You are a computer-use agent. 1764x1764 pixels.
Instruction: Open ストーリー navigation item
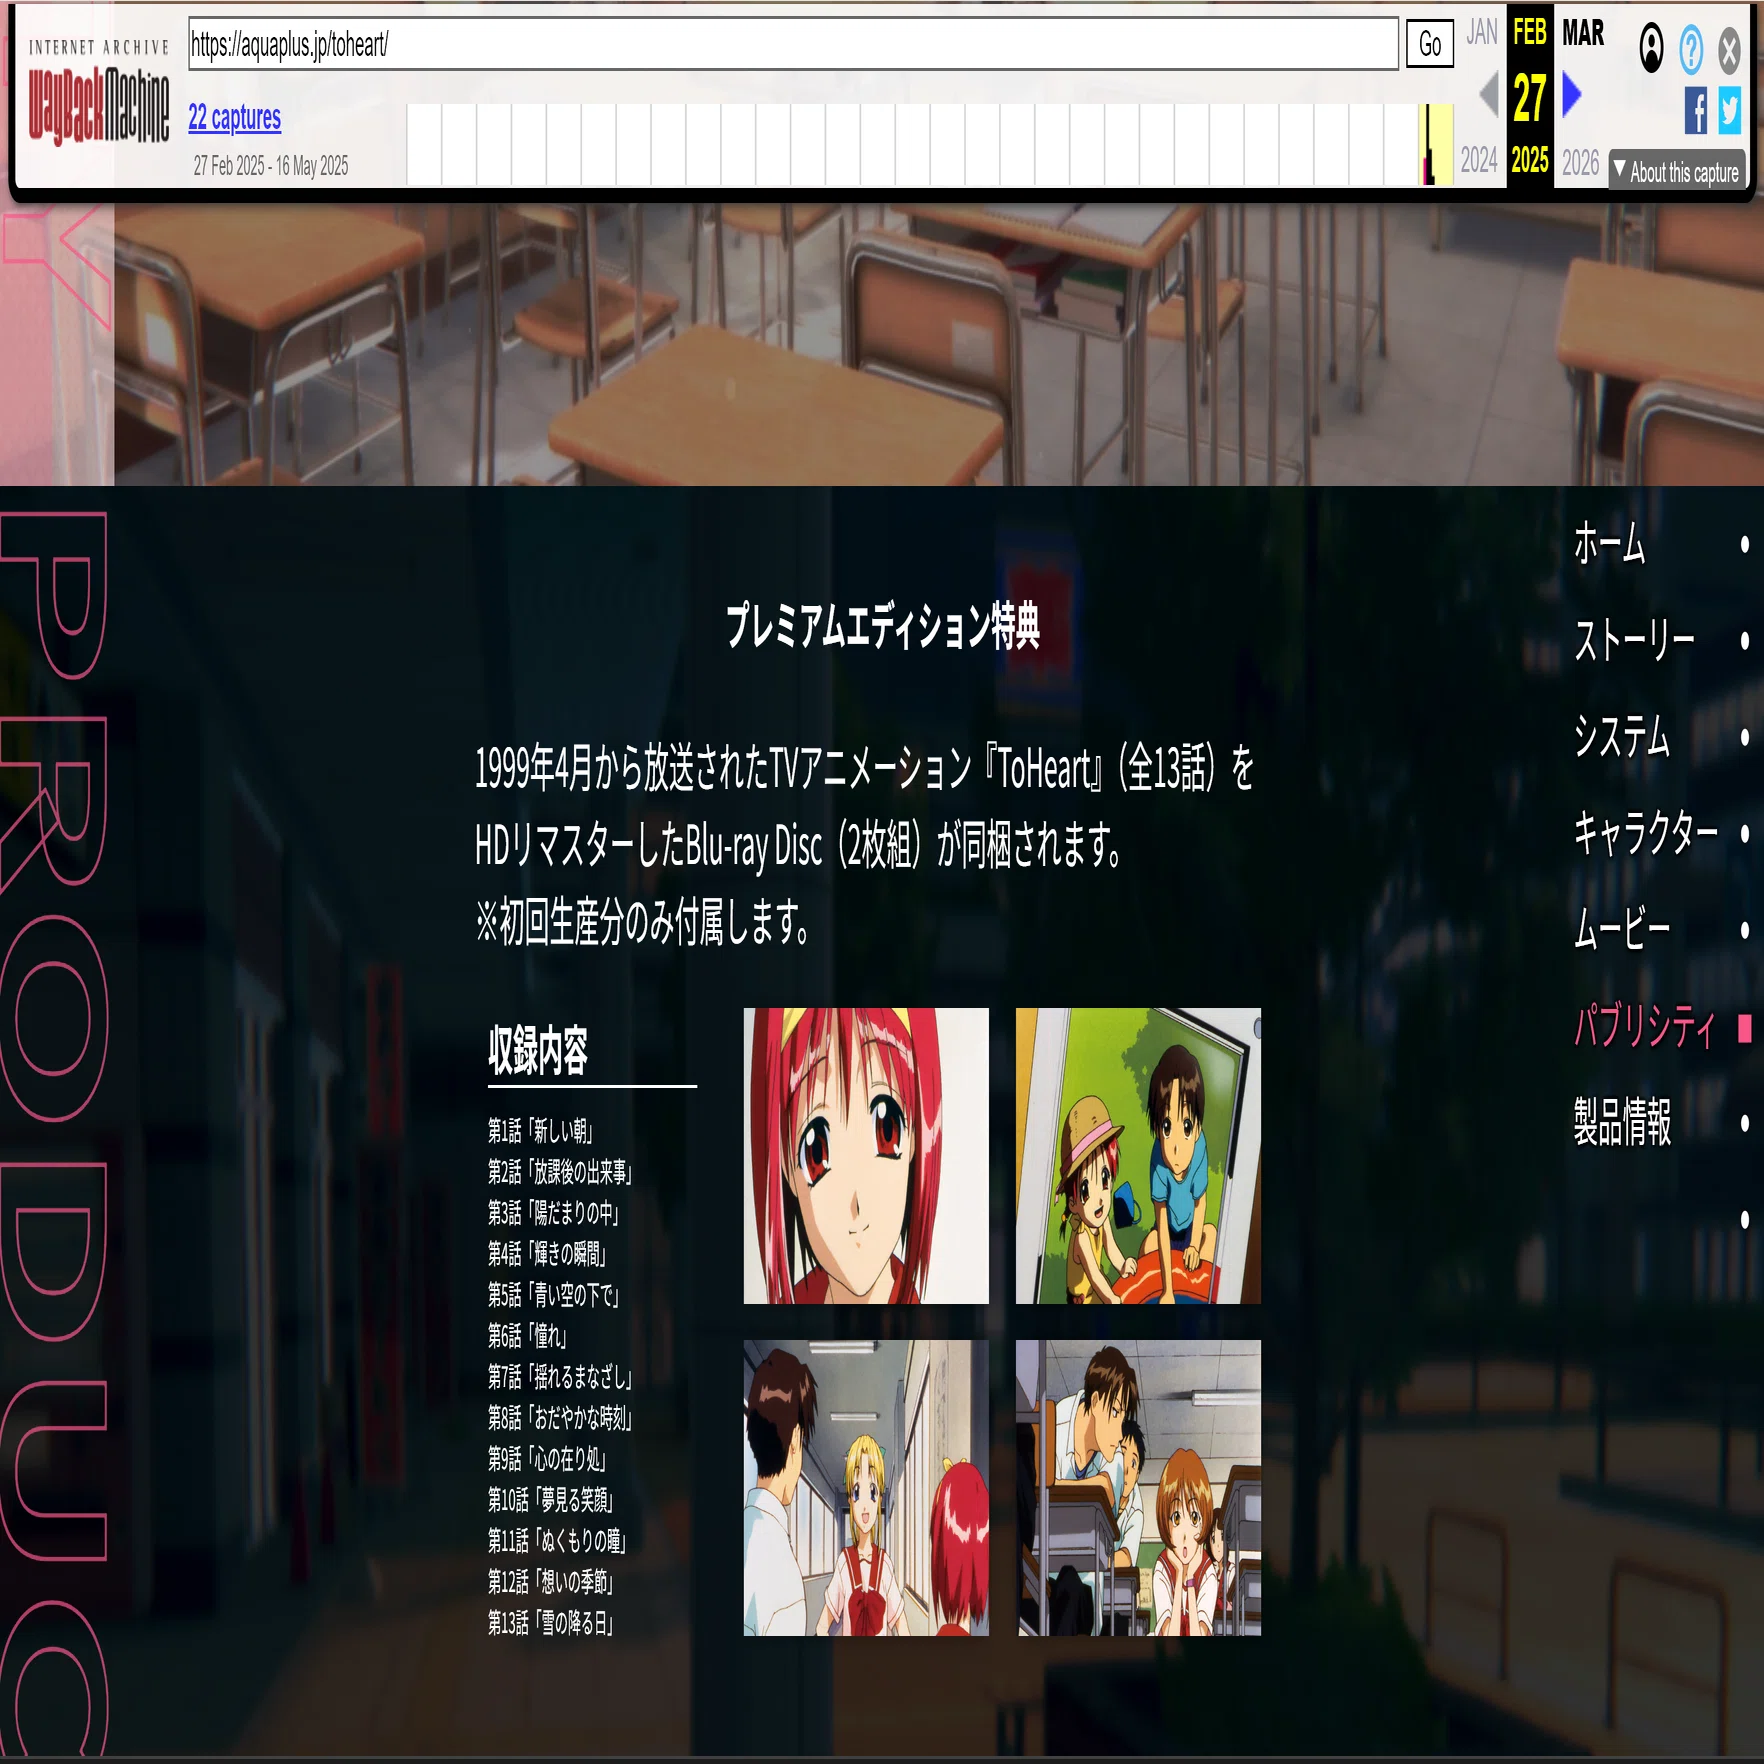tap(1634, 640)
